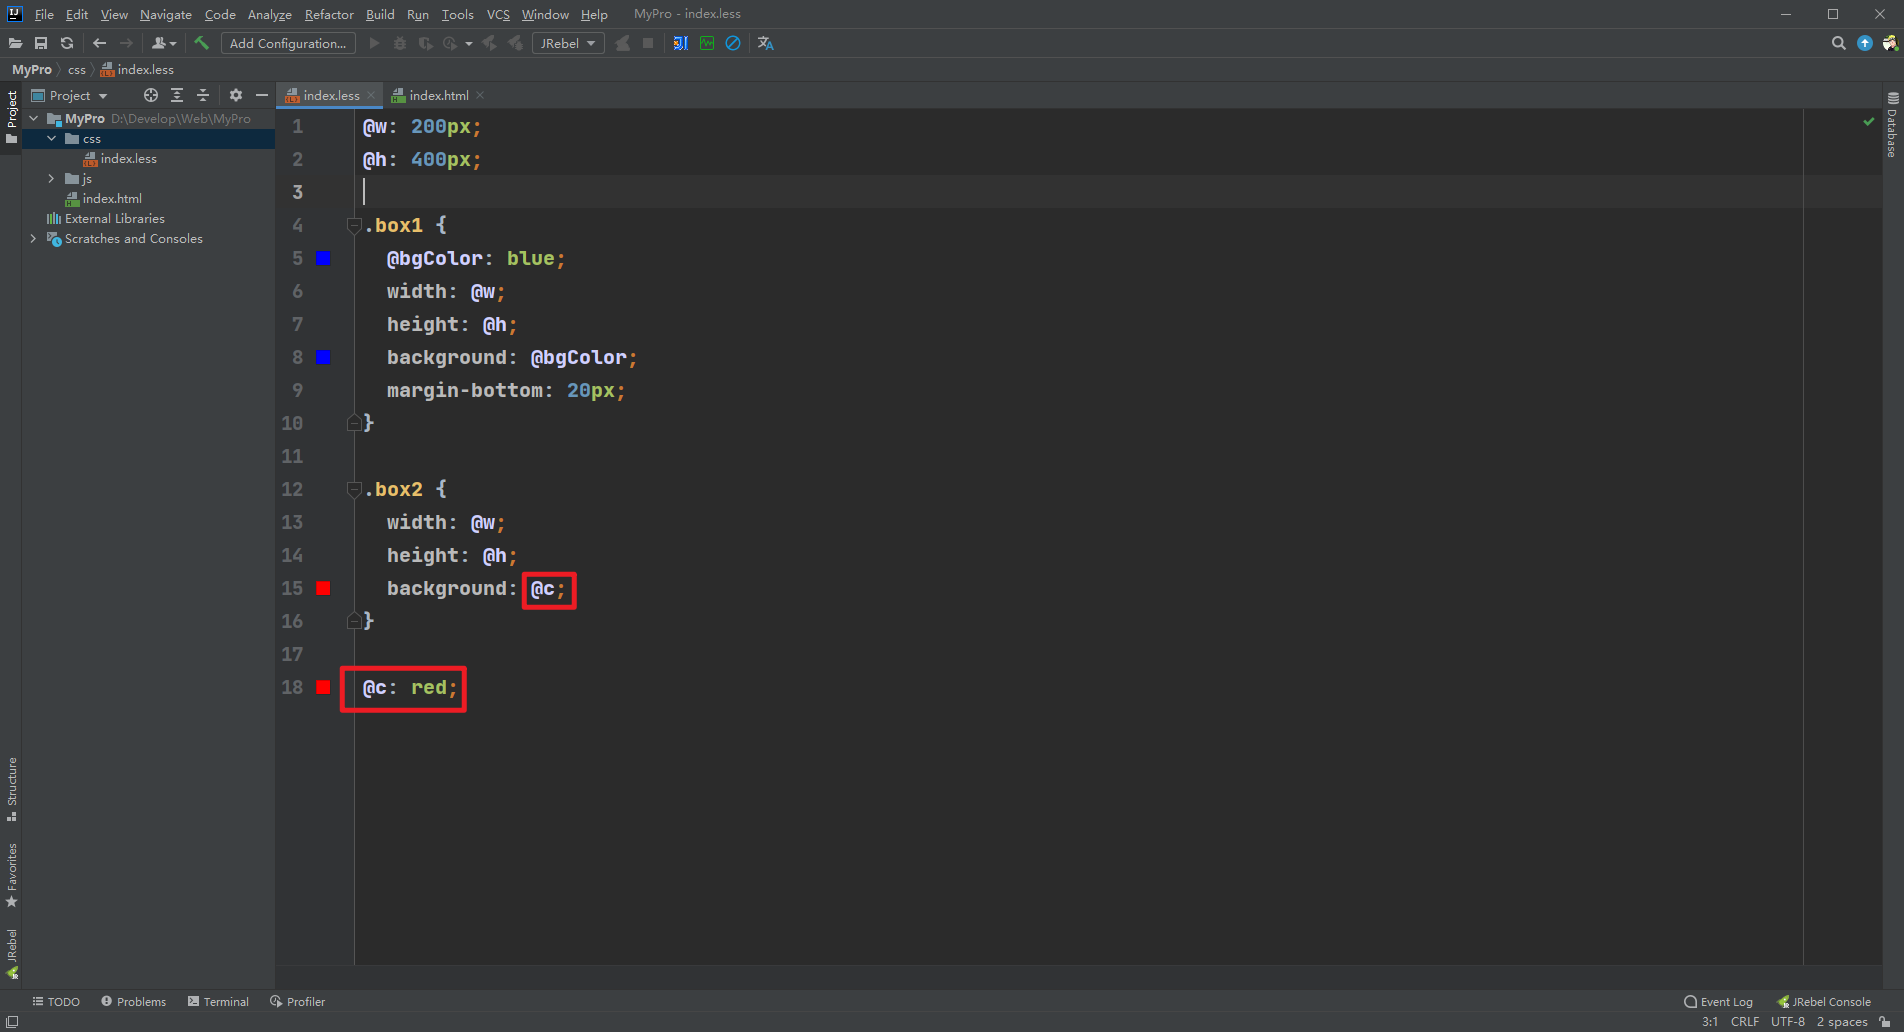Click the blue color swatch on line 5

click(323, 258)
